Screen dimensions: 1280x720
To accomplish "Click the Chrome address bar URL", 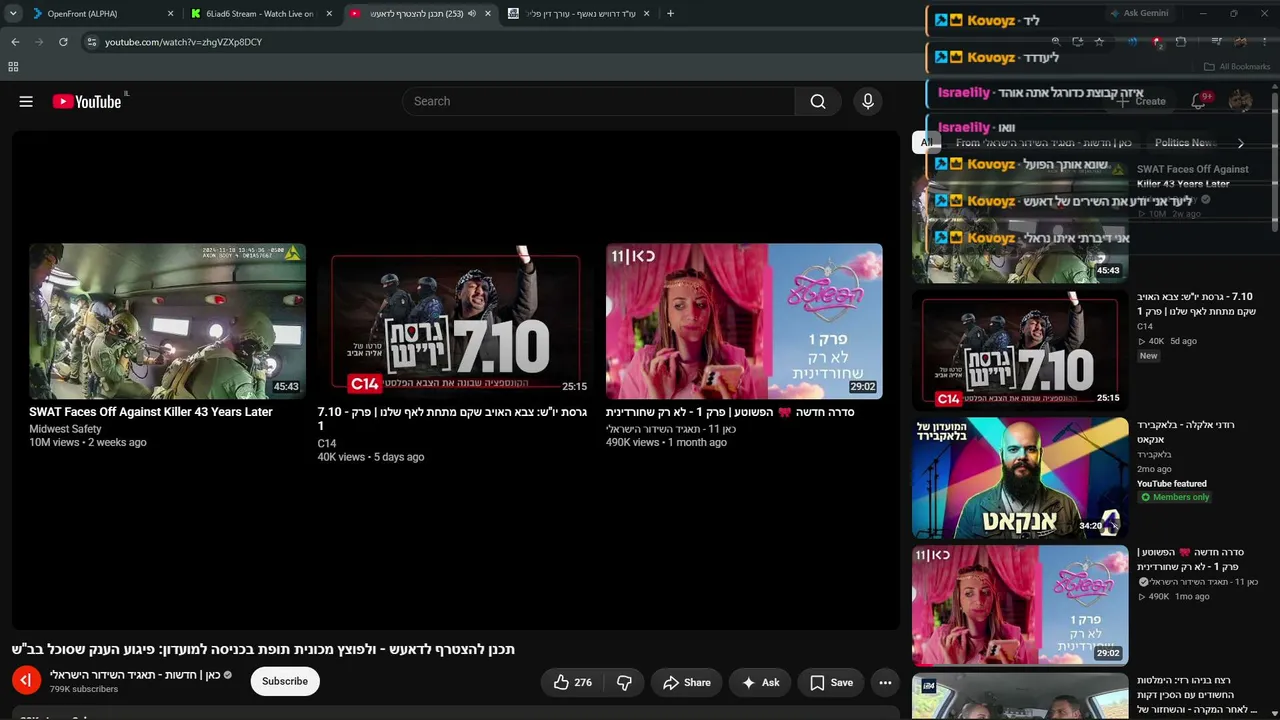I will 184,42.
